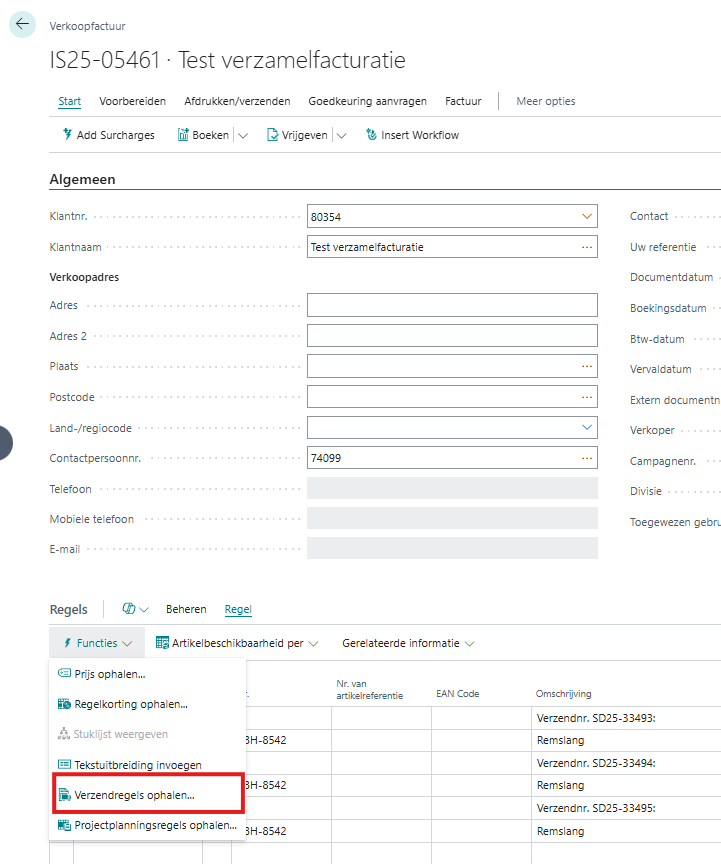Screen dimensions: 721x864
Task: Click Artikelbeschikbaarheid per grid icon
Action: (162, 643)
